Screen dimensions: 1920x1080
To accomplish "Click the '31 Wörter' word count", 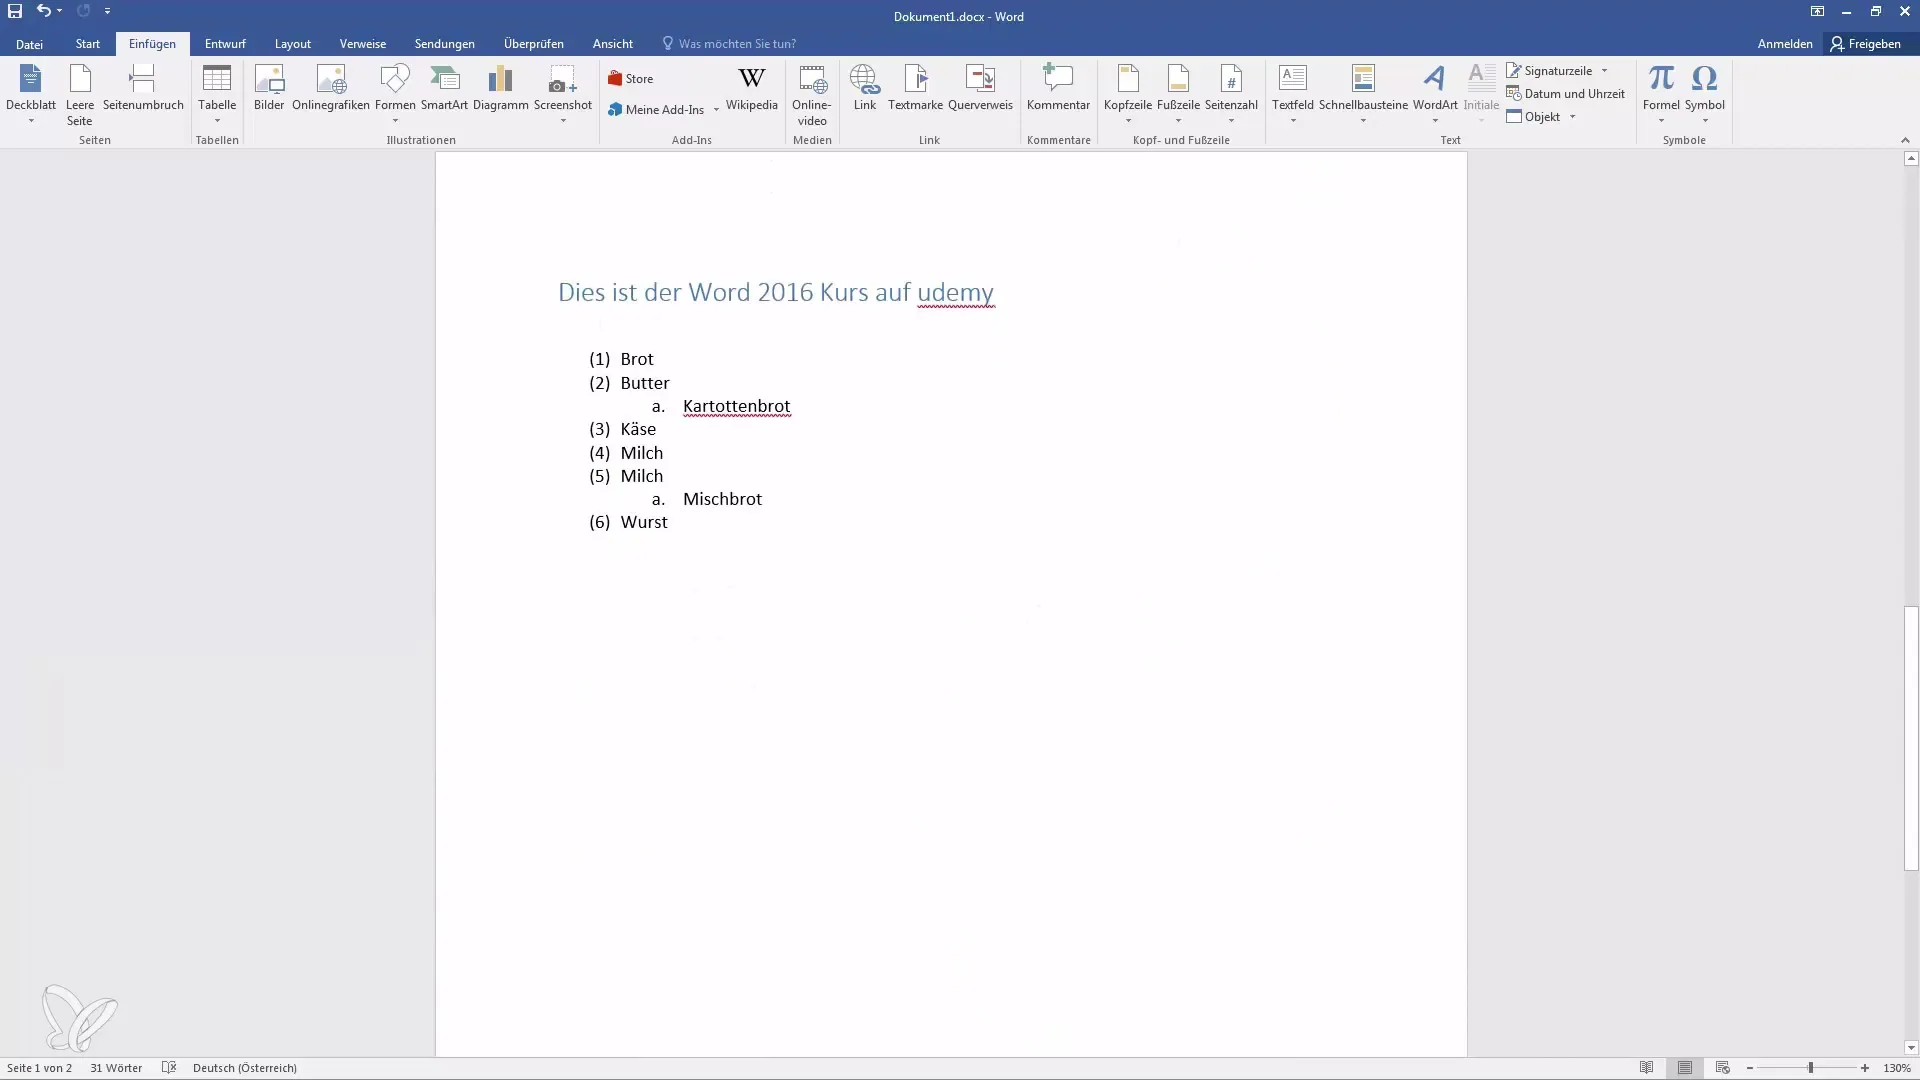I will [116, 1068].
